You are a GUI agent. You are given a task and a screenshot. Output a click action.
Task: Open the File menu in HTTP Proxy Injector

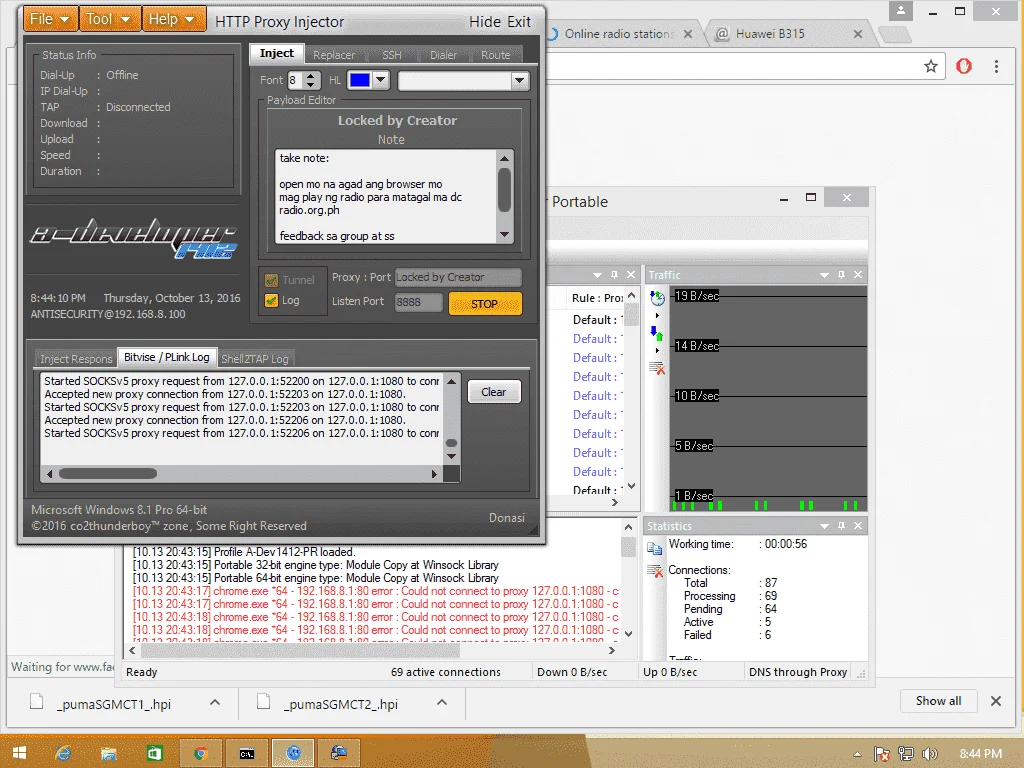pyautogui.click(x=50, y=20)
